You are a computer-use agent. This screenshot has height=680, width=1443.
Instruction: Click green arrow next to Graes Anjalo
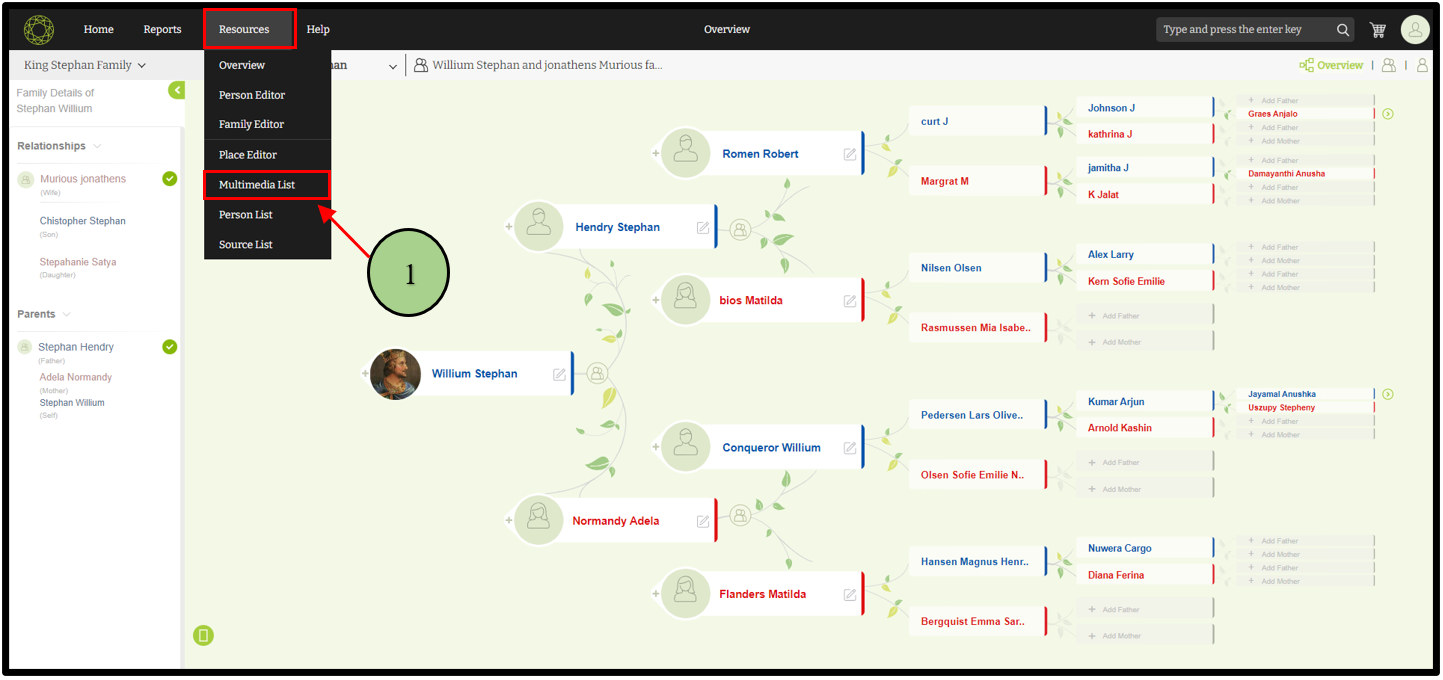[x=1388, y=114]
